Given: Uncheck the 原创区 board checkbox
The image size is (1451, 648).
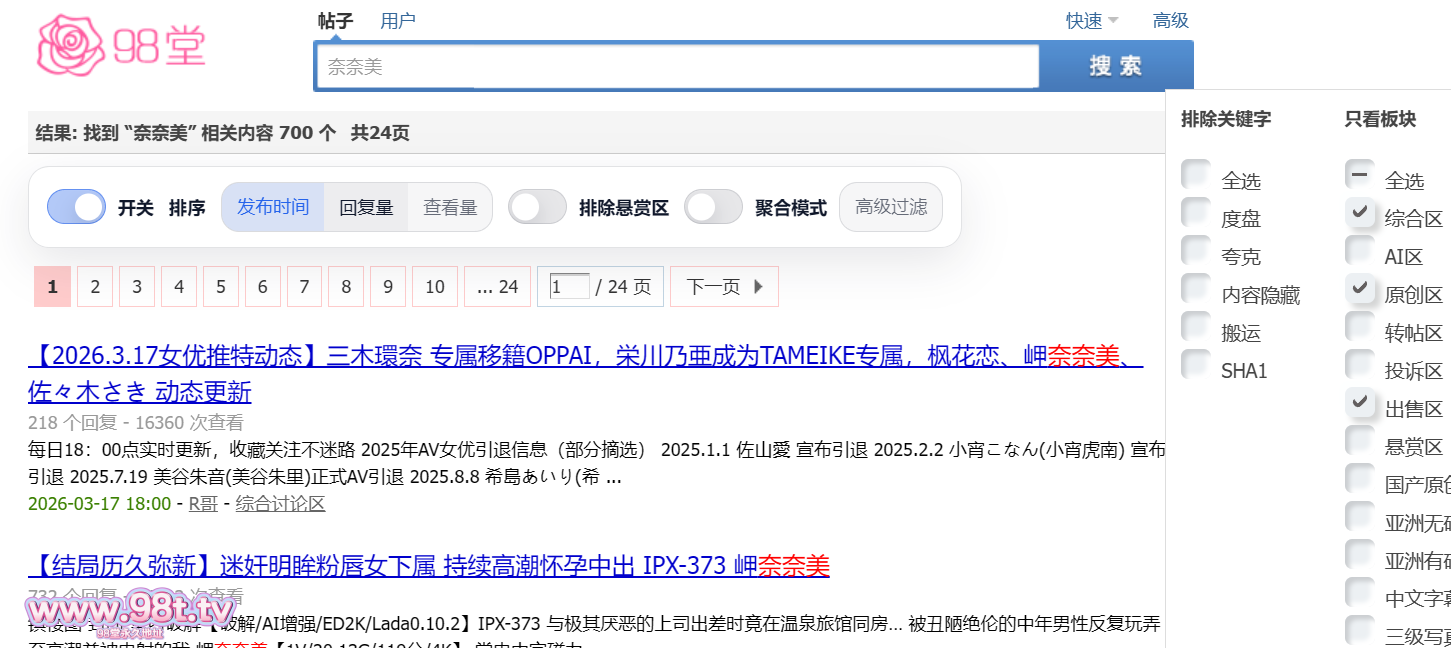Looking at the screenshot, I should click(x=1360, y=289).
